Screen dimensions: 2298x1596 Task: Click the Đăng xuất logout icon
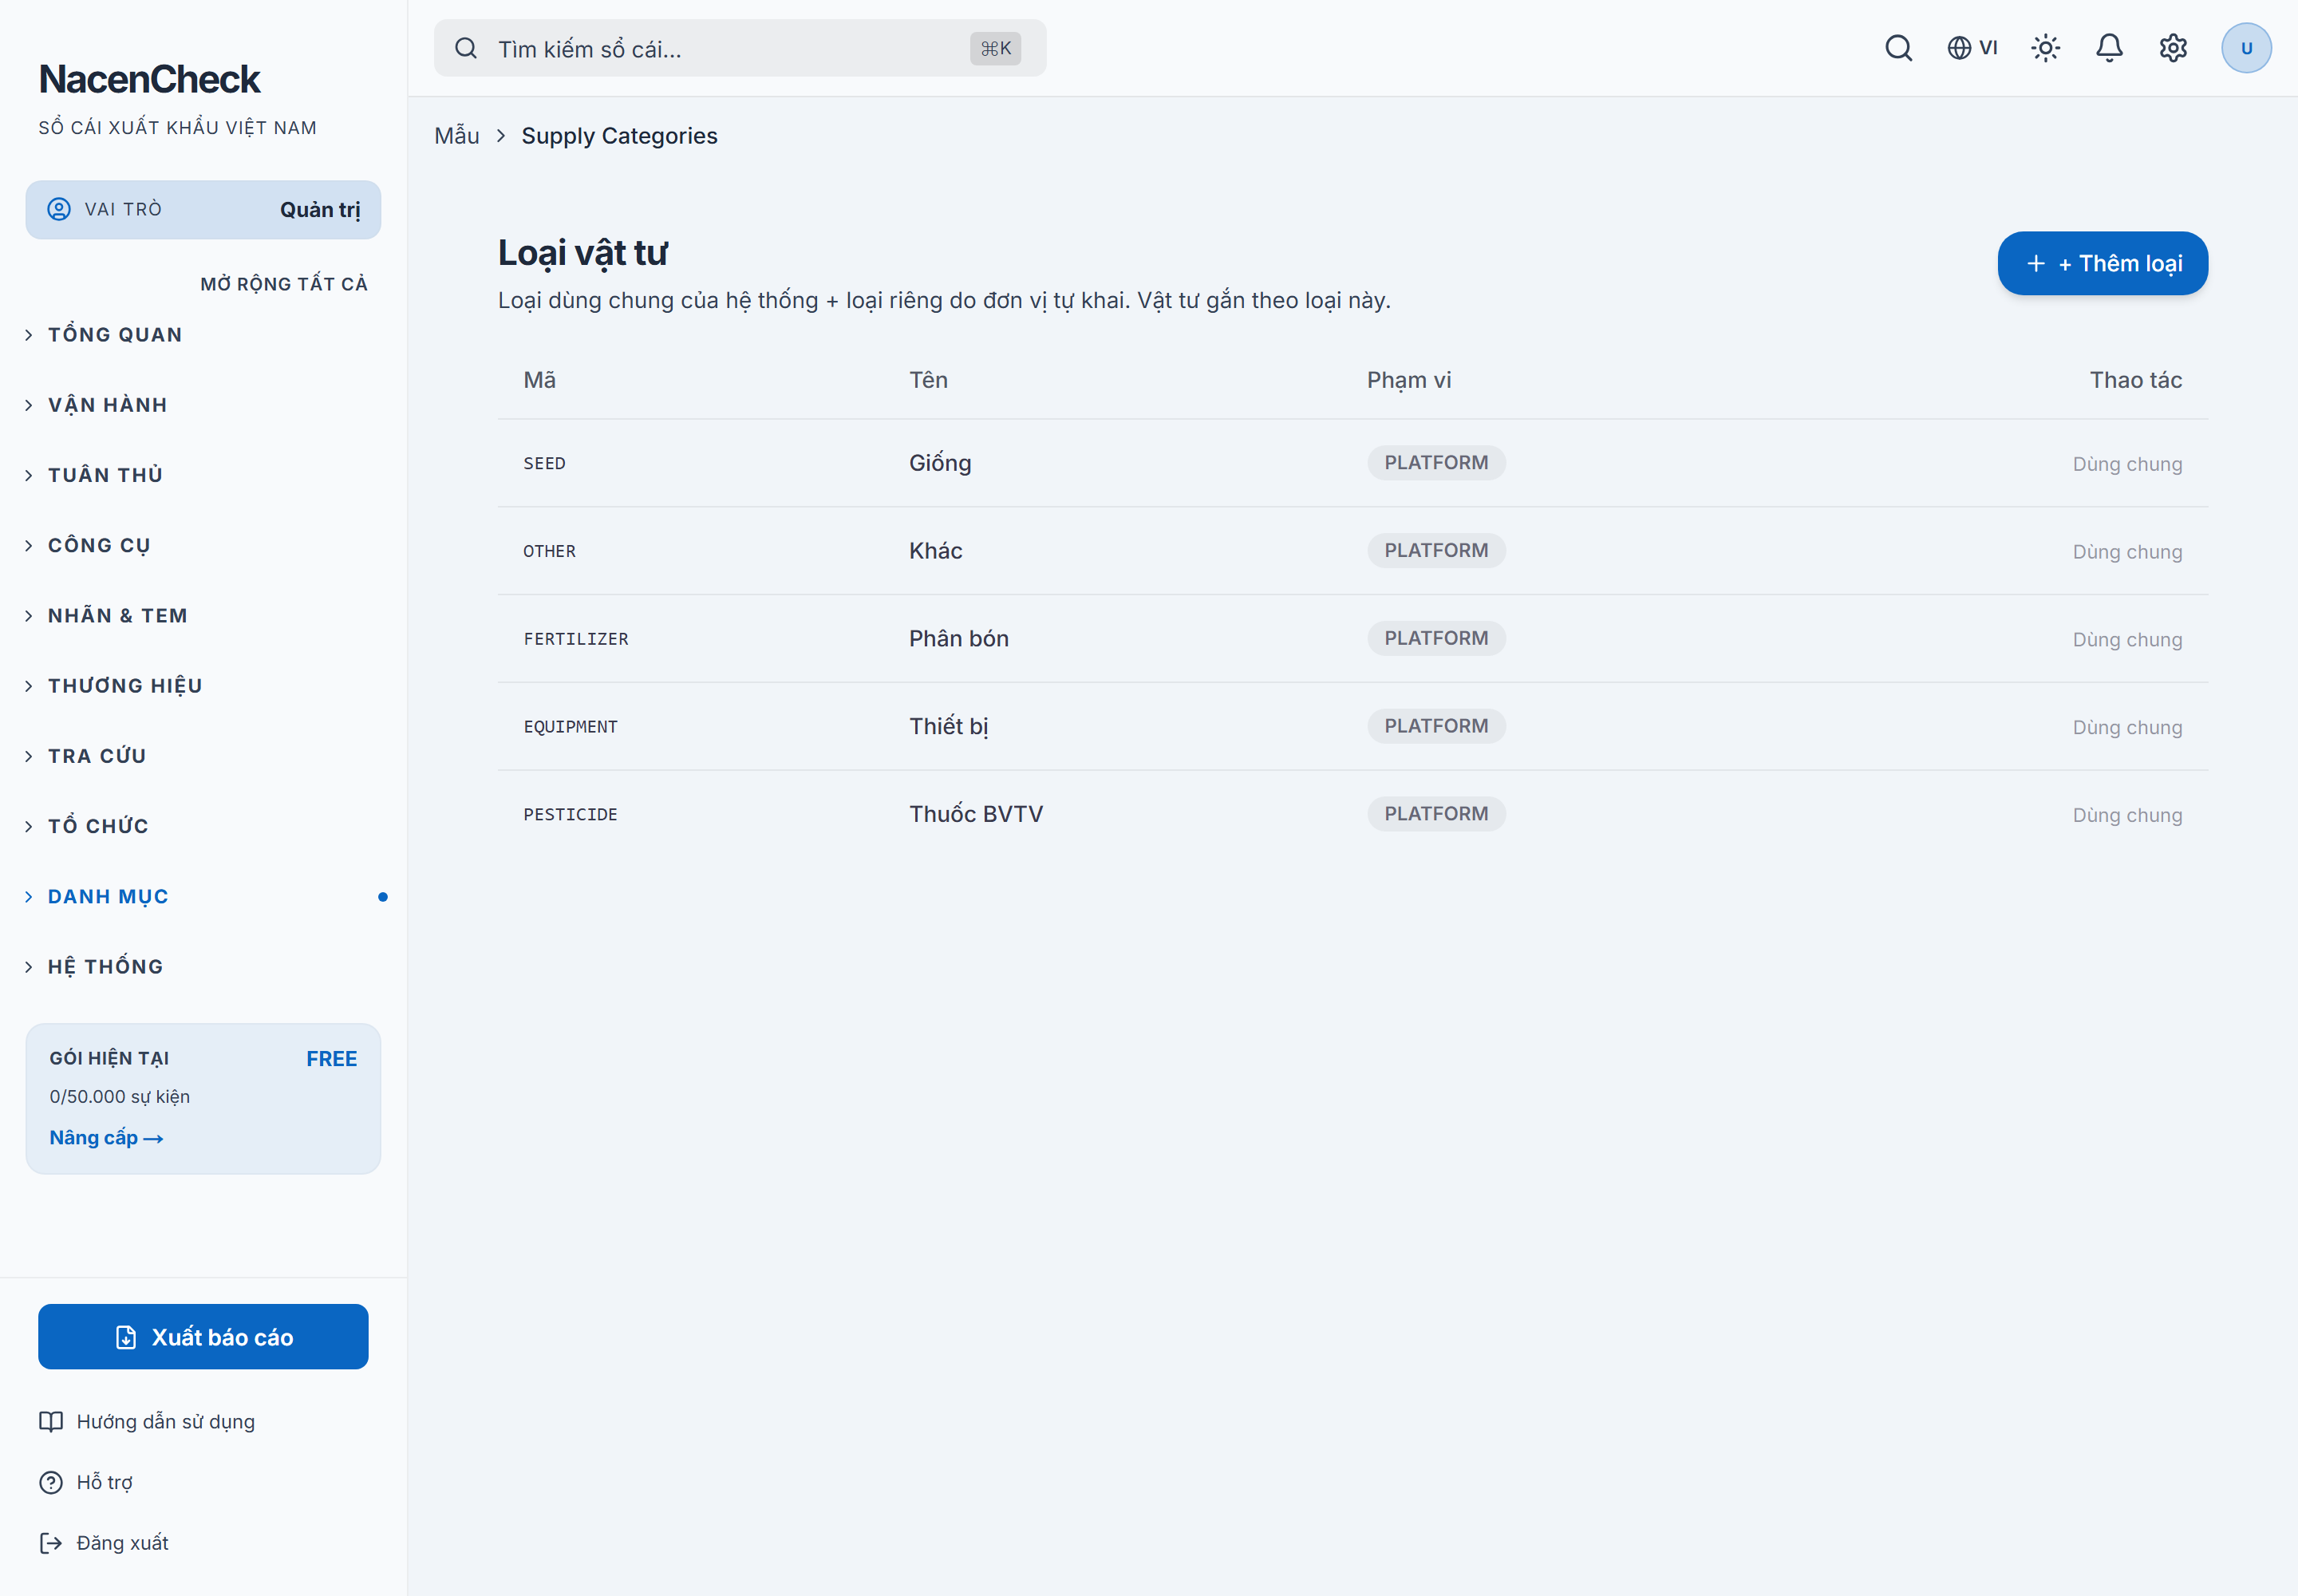[x=51, y=1543]
